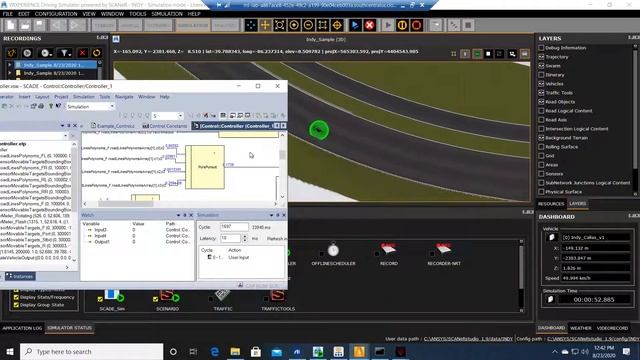Click the Open folder icon in SCANeR toolbar
The height and width of the screenshot is (360, 640).
click(25, 25)
